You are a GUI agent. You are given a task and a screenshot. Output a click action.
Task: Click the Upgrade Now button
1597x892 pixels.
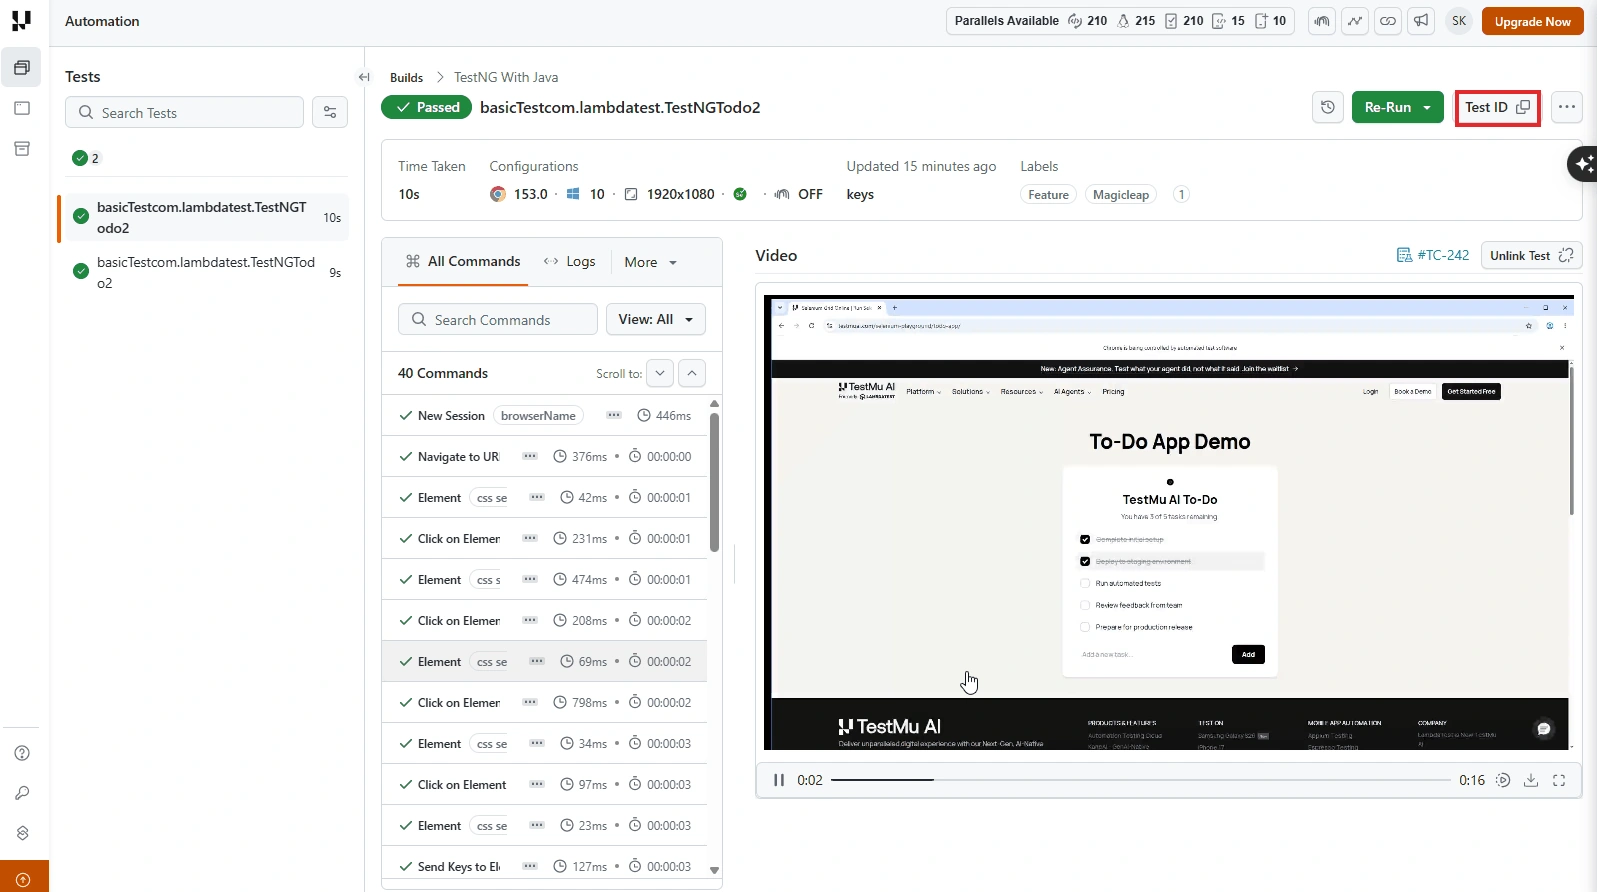pyautogui.click(x=1532, y=21)
